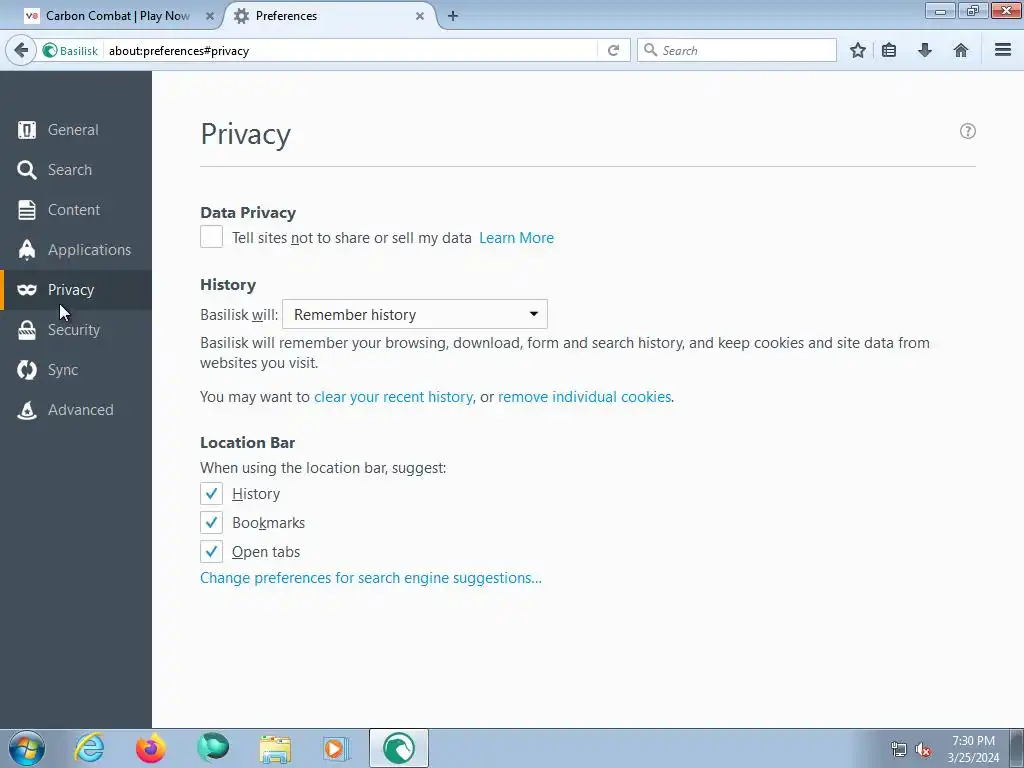Click clear your recent history link
This screenshot has height=768, width=1024.
click(393, 397)
